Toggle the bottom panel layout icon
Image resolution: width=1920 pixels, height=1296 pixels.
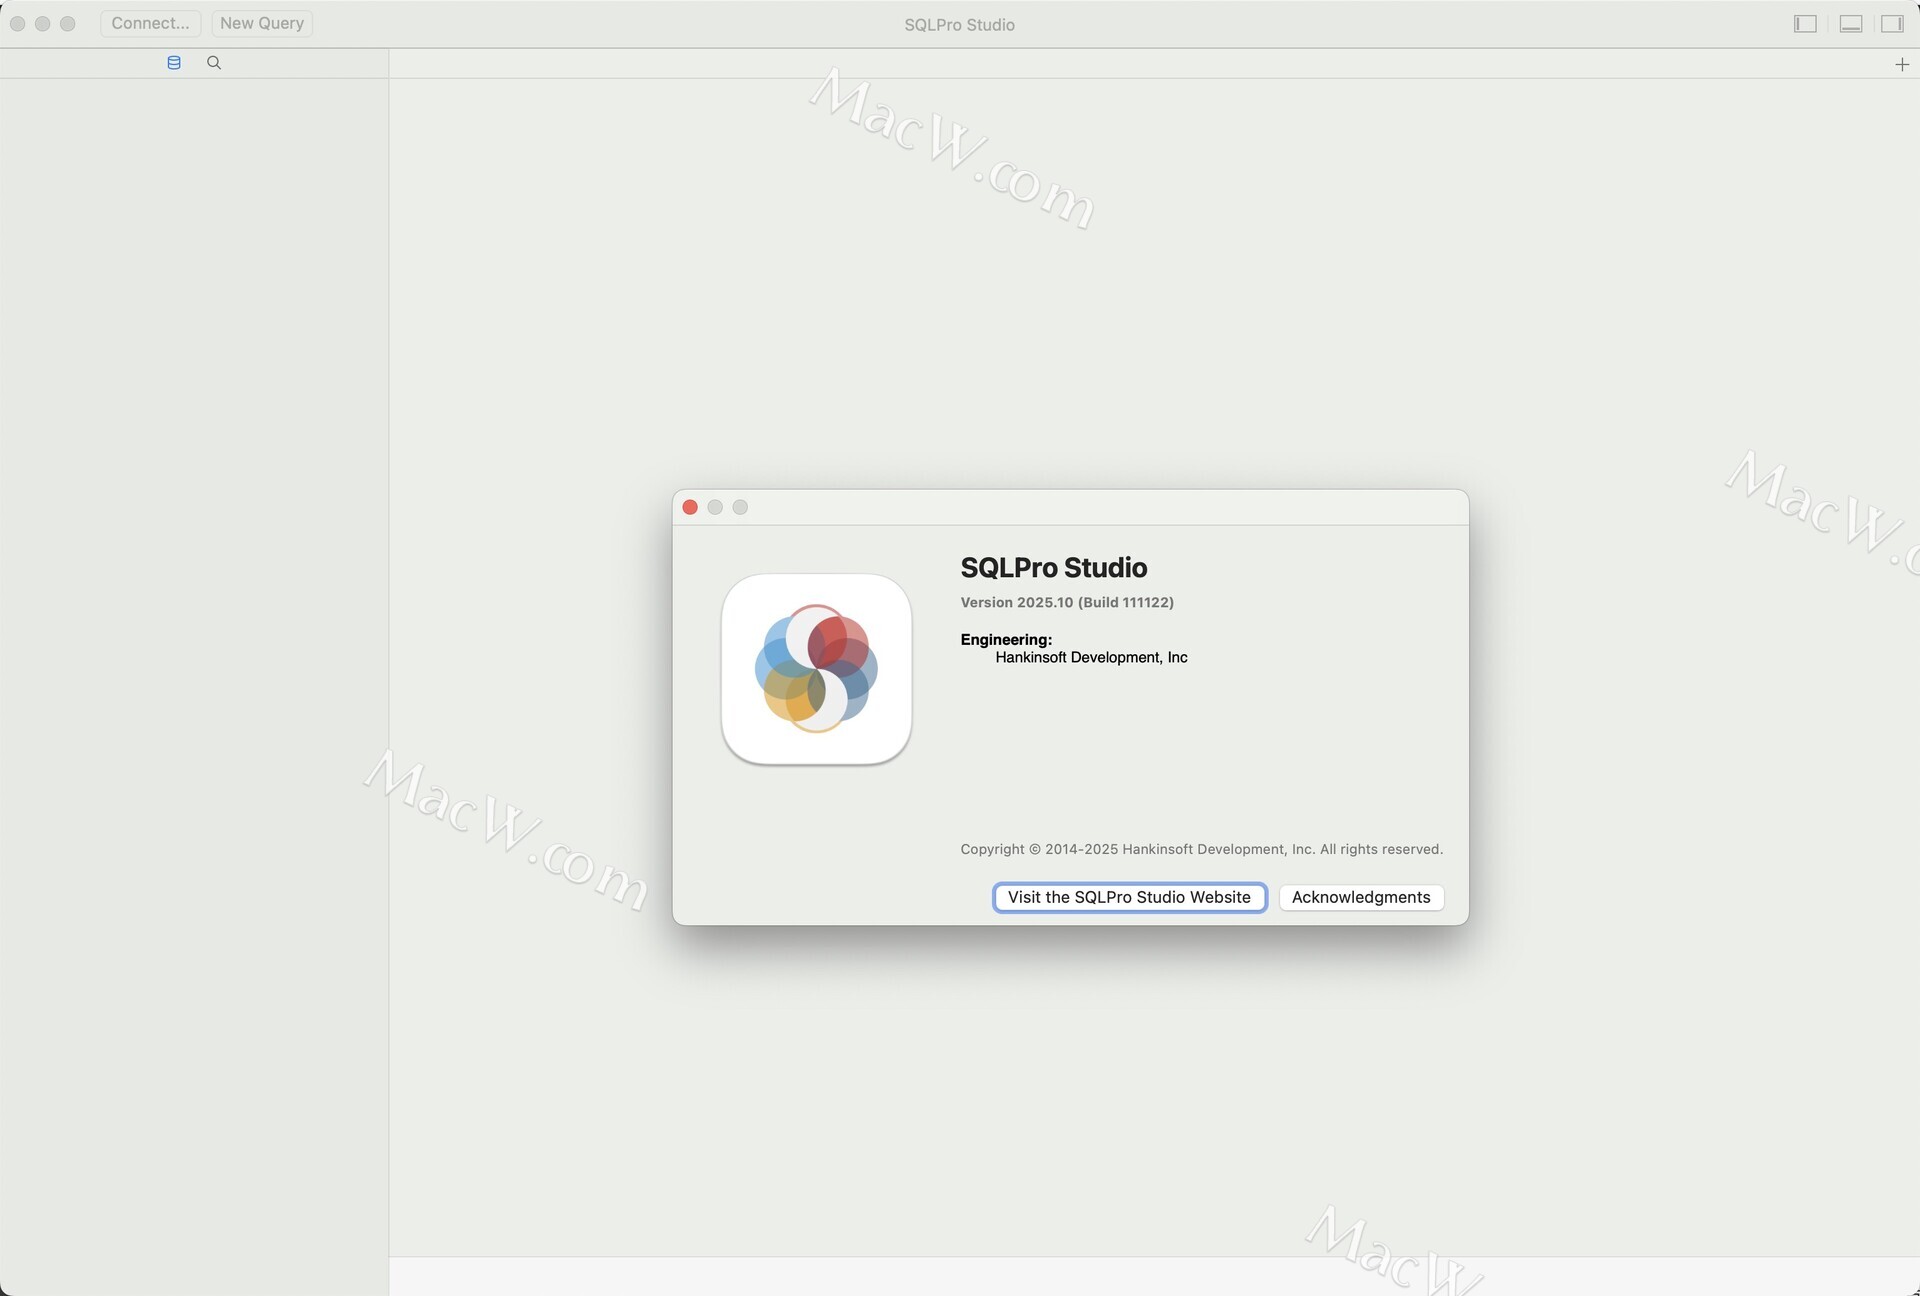pos(1851,24)
